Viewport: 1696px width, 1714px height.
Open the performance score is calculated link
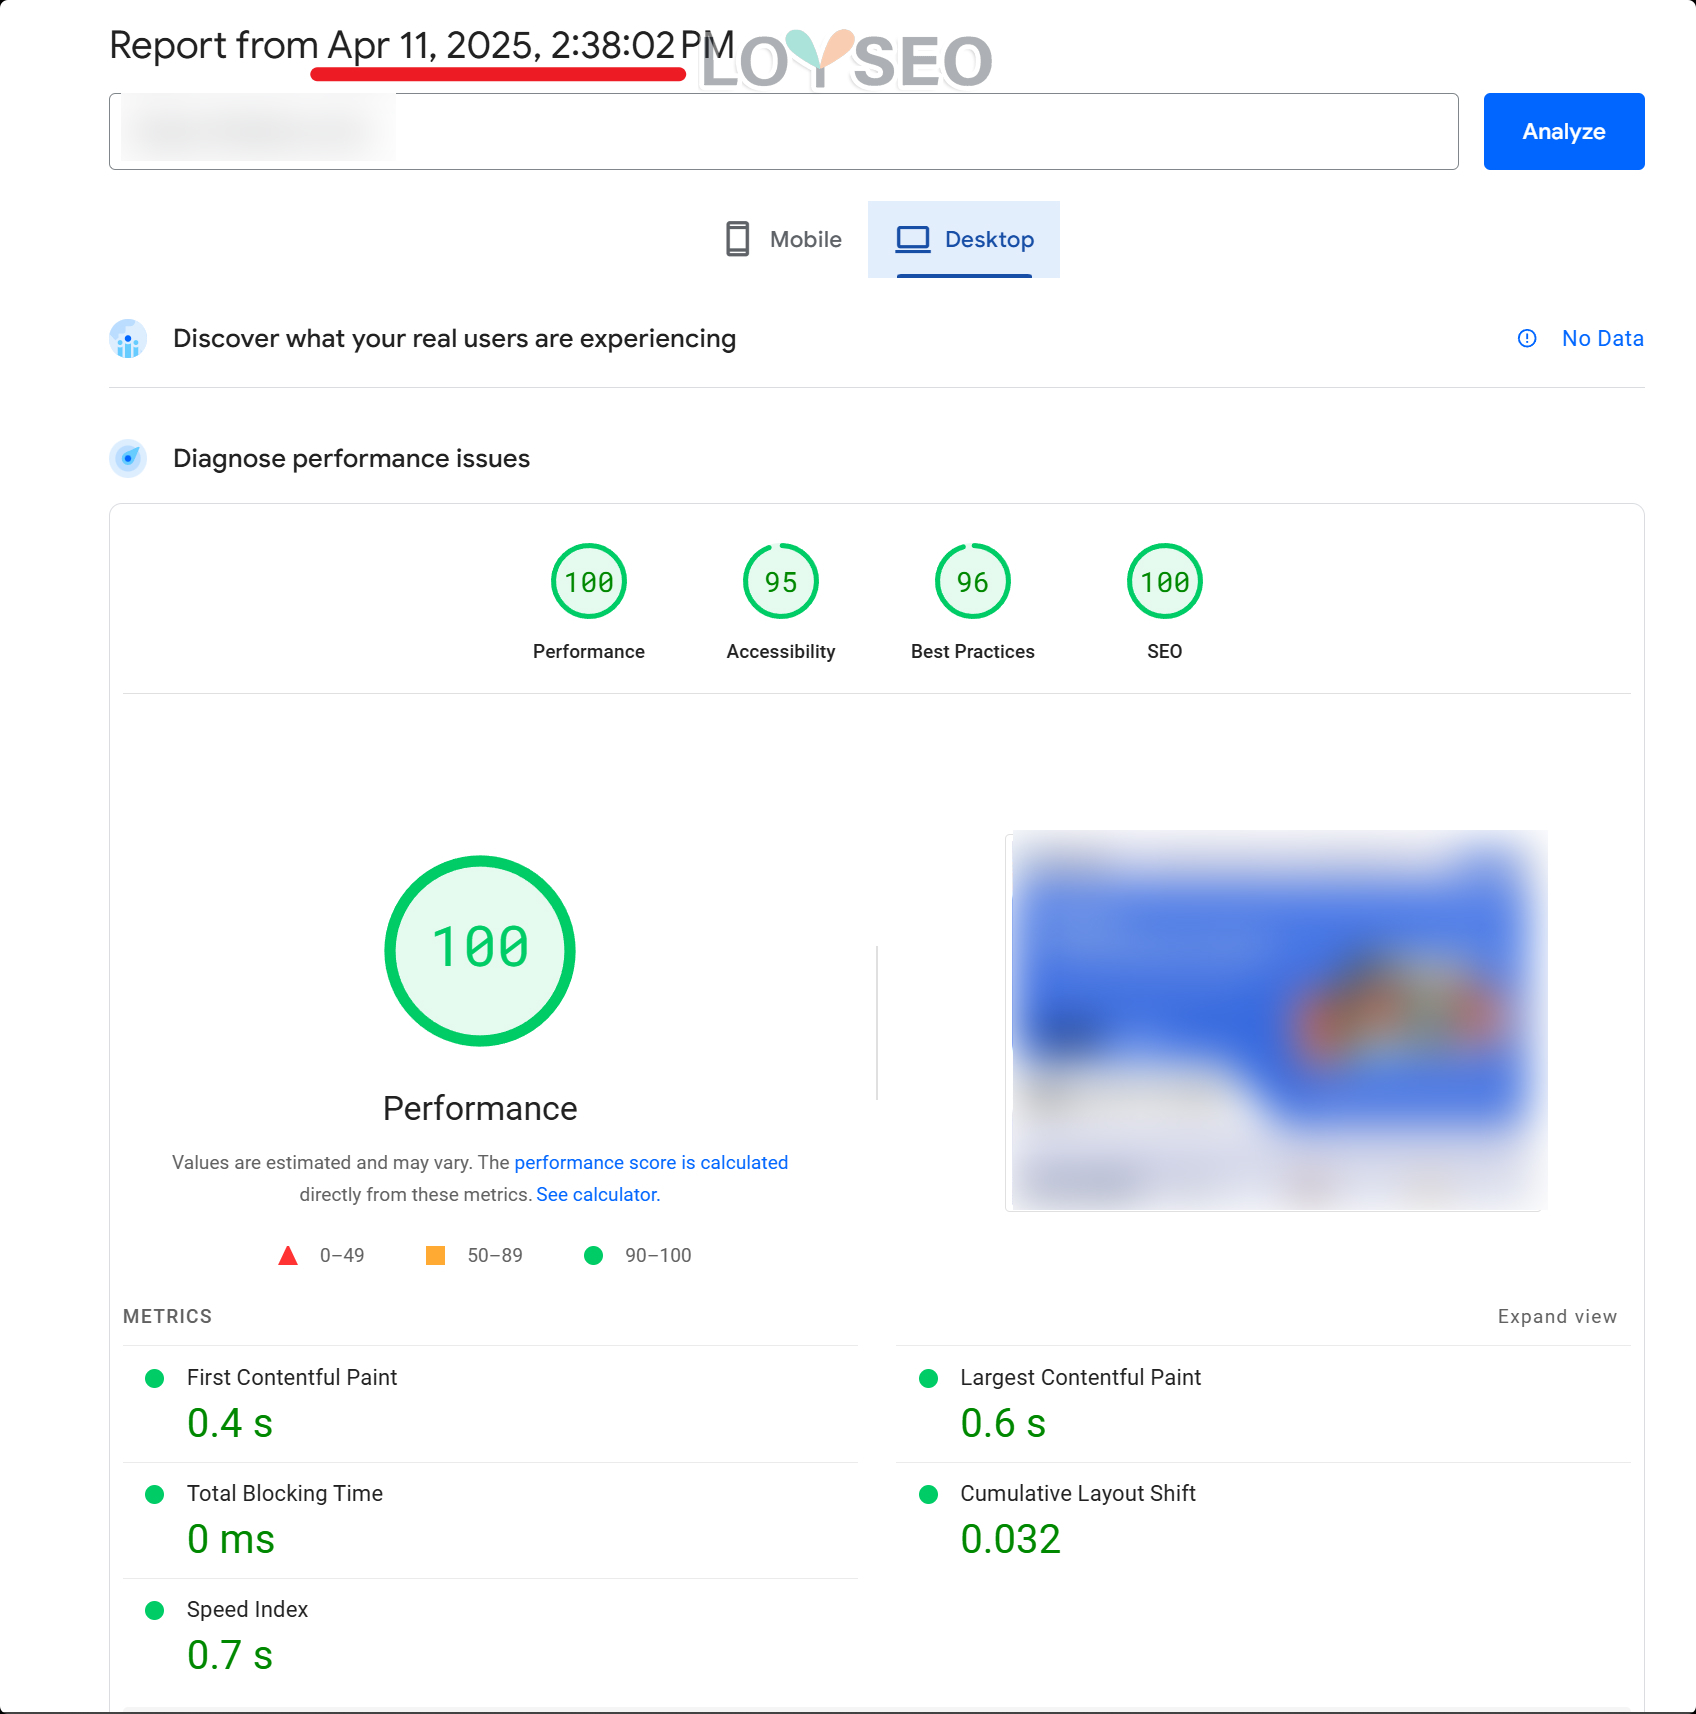tap(651, 1163)
